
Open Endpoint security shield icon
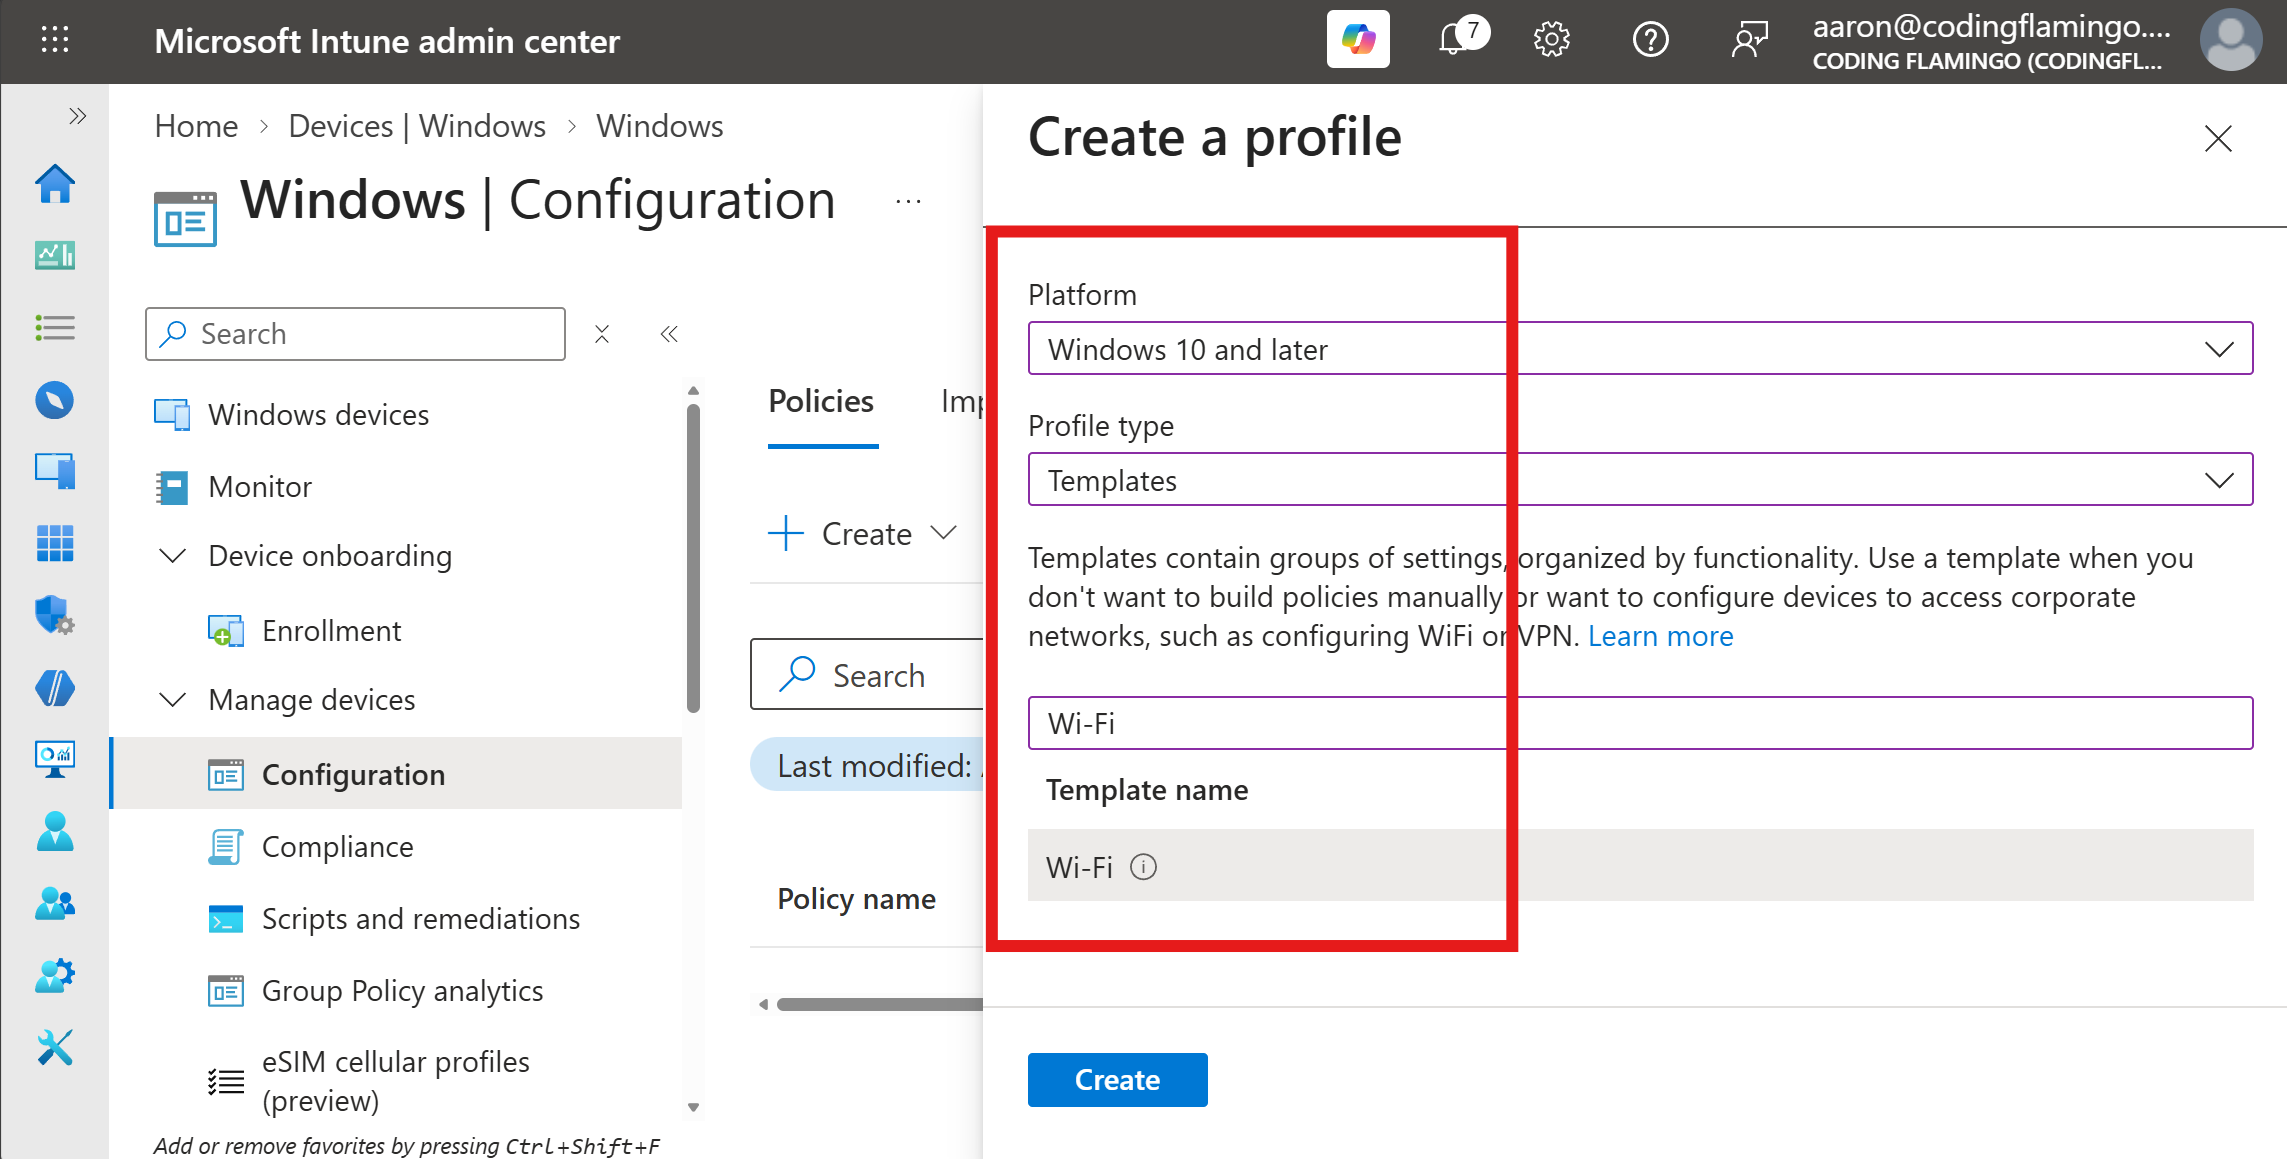(x=55, y=615)
